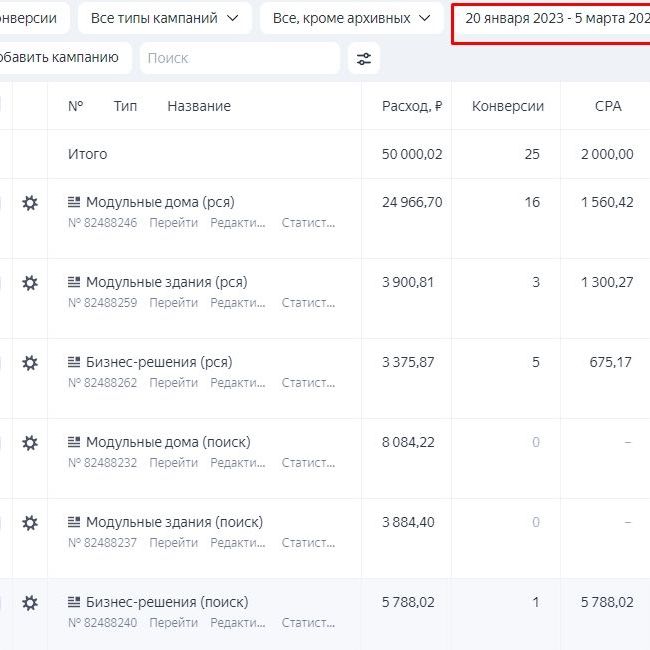Open gear menu for Бизнес-решения (рся)
Image resolution: width=650 pixels, height=650 pixels.
pos(30,363)
